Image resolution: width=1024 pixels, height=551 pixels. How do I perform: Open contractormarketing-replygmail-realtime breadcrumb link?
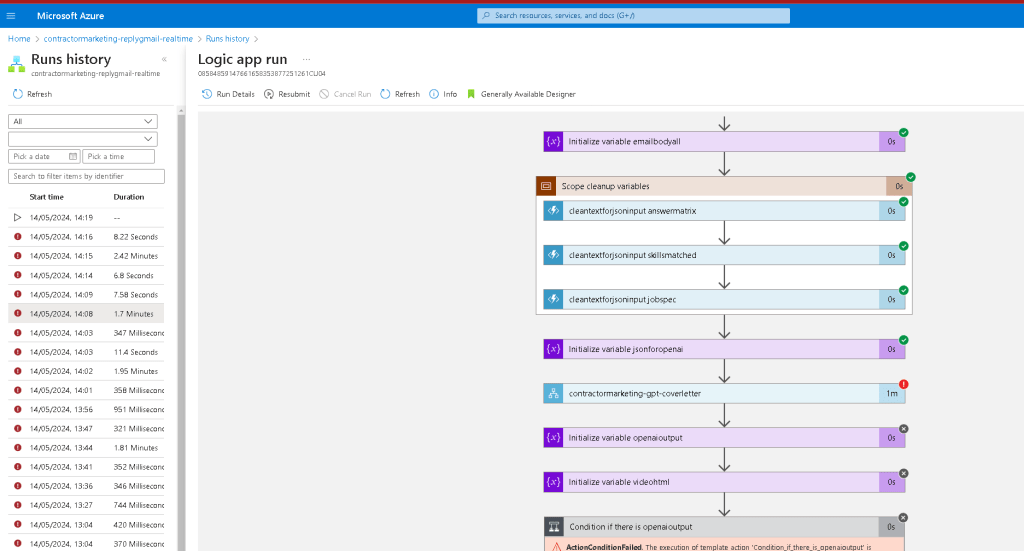click(118, 39)
